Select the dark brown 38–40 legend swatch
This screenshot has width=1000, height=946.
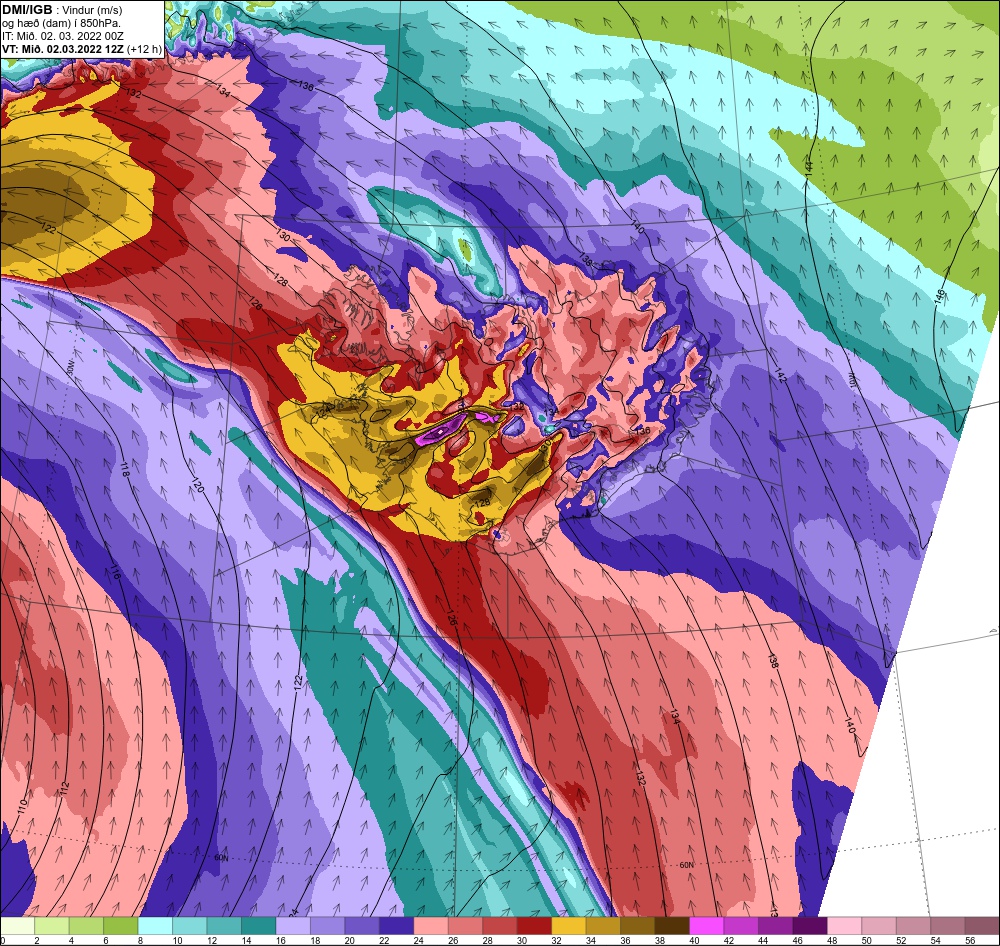coord(672,926)
